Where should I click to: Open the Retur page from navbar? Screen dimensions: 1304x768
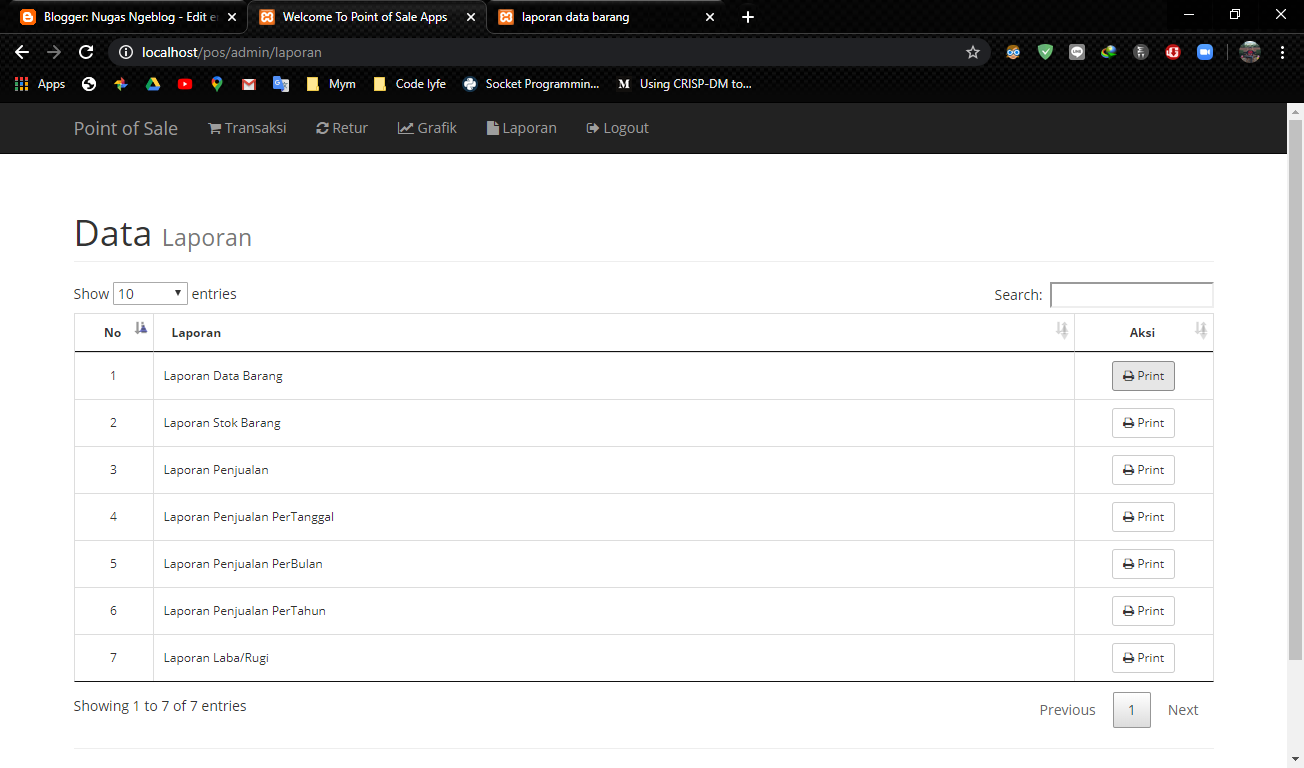point(342,128)
